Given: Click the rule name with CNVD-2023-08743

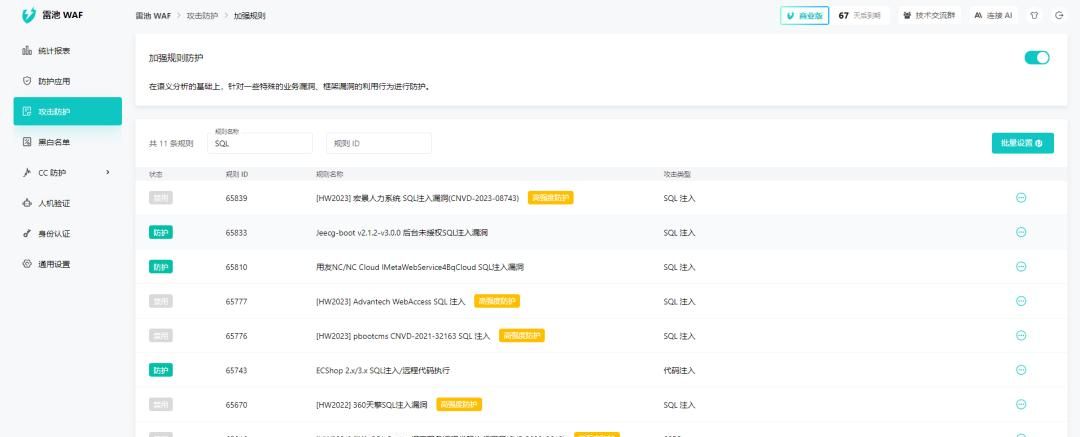Looking at the screenshot, I should tap(417, 198).
